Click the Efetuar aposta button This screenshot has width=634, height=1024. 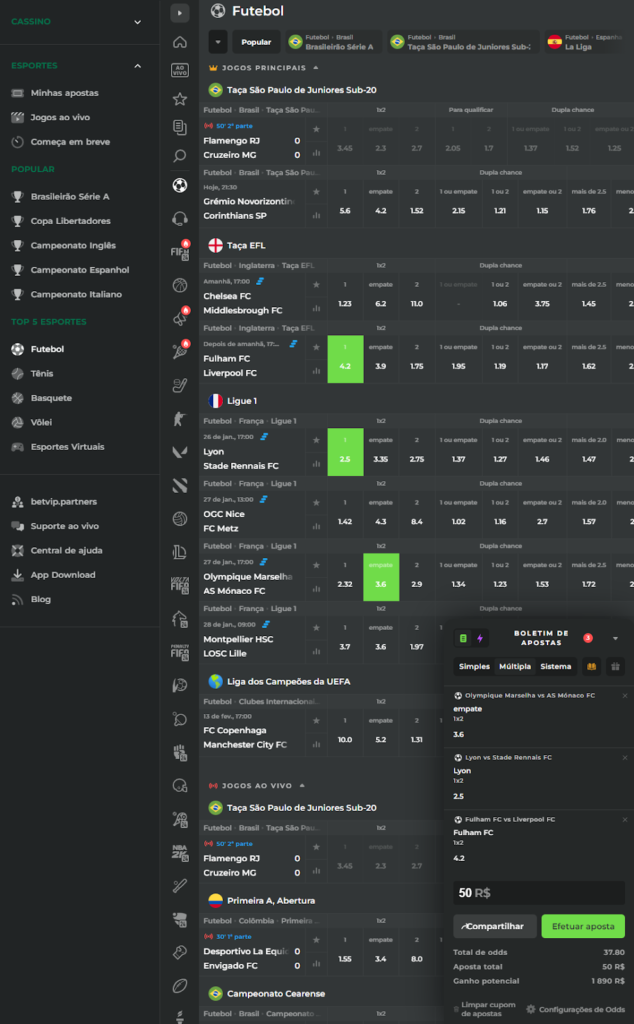pos(582,926)
